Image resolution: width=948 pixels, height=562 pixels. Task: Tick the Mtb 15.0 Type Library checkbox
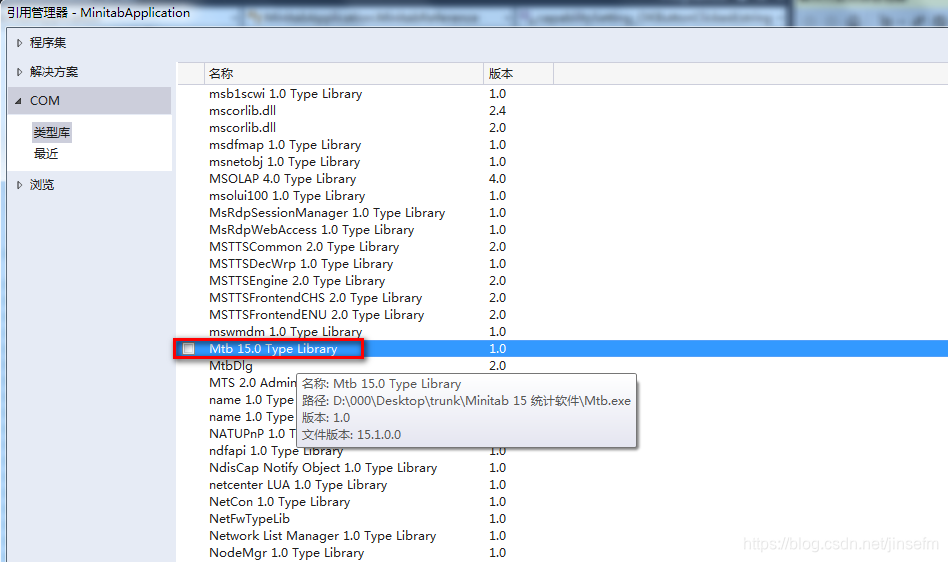[x=189, y=349]
